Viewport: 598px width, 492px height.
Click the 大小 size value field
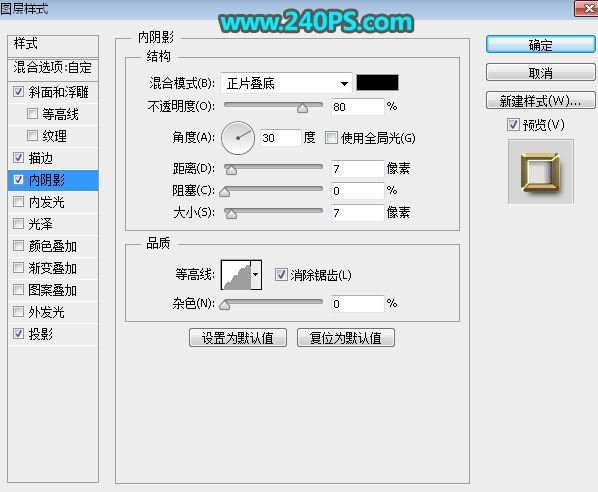[357, 212]
